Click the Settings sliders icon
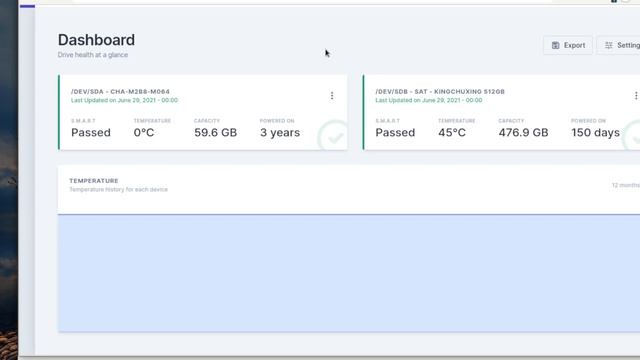 (609, 45)
